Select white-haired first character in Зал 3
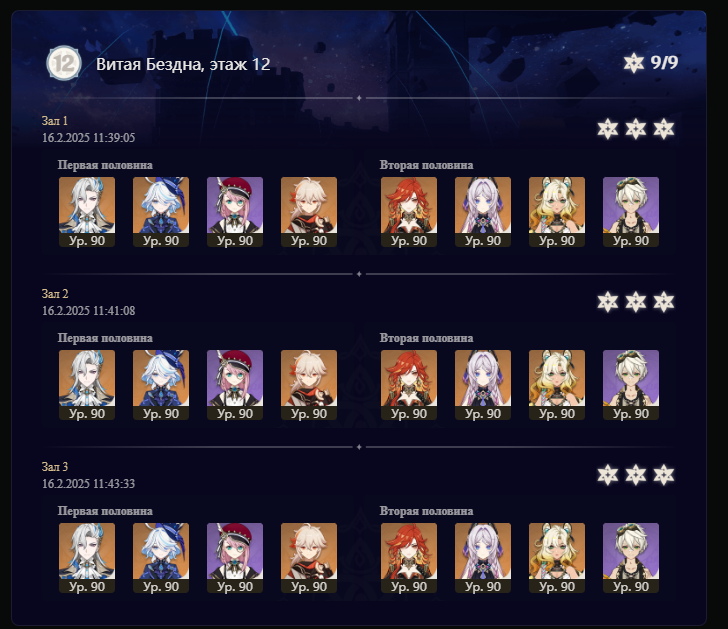This screenshot has width=728, height=629. [x=87, y=558]
